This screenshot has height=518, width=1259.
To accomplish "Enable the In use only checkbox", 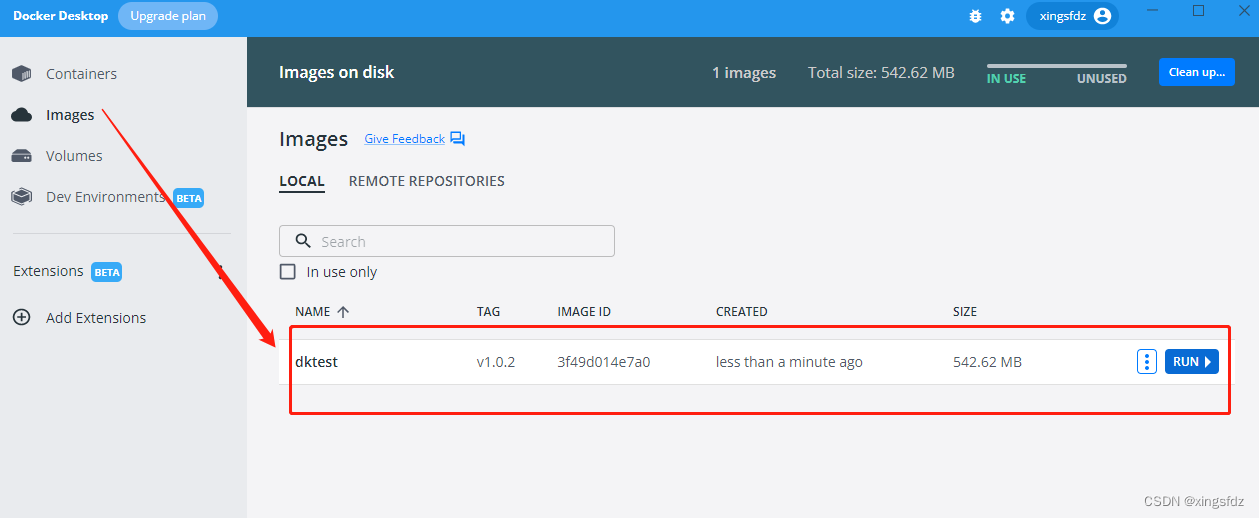I will [288, 272].
